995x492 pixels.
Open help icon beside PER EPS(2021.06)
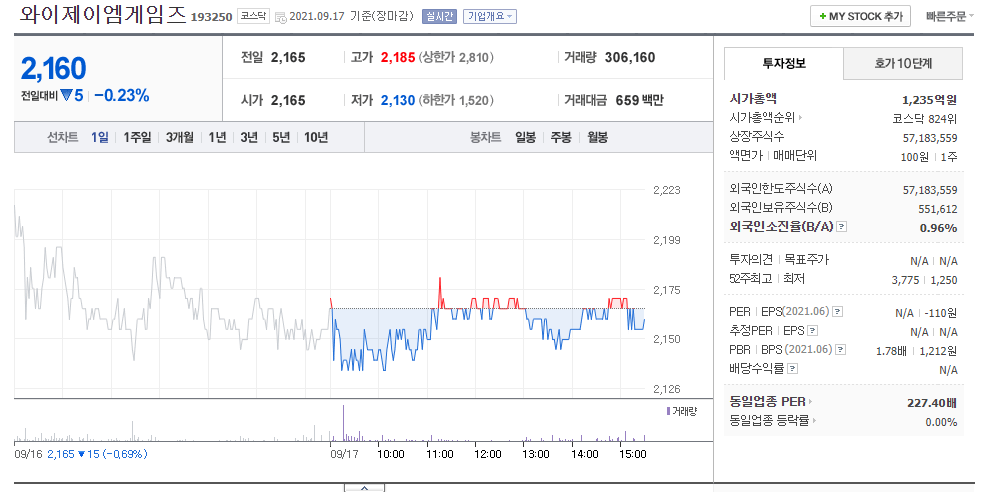[838, 312]
